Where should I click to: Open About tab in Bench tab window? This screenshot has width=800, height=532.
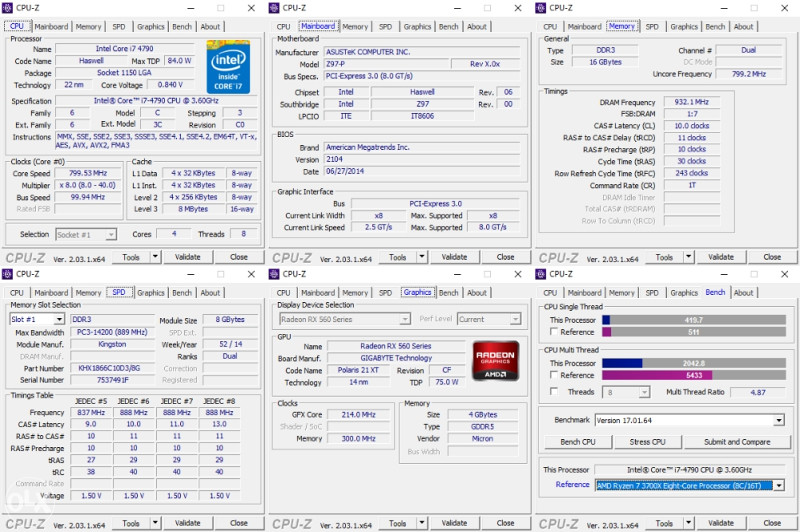click(743, 293)
